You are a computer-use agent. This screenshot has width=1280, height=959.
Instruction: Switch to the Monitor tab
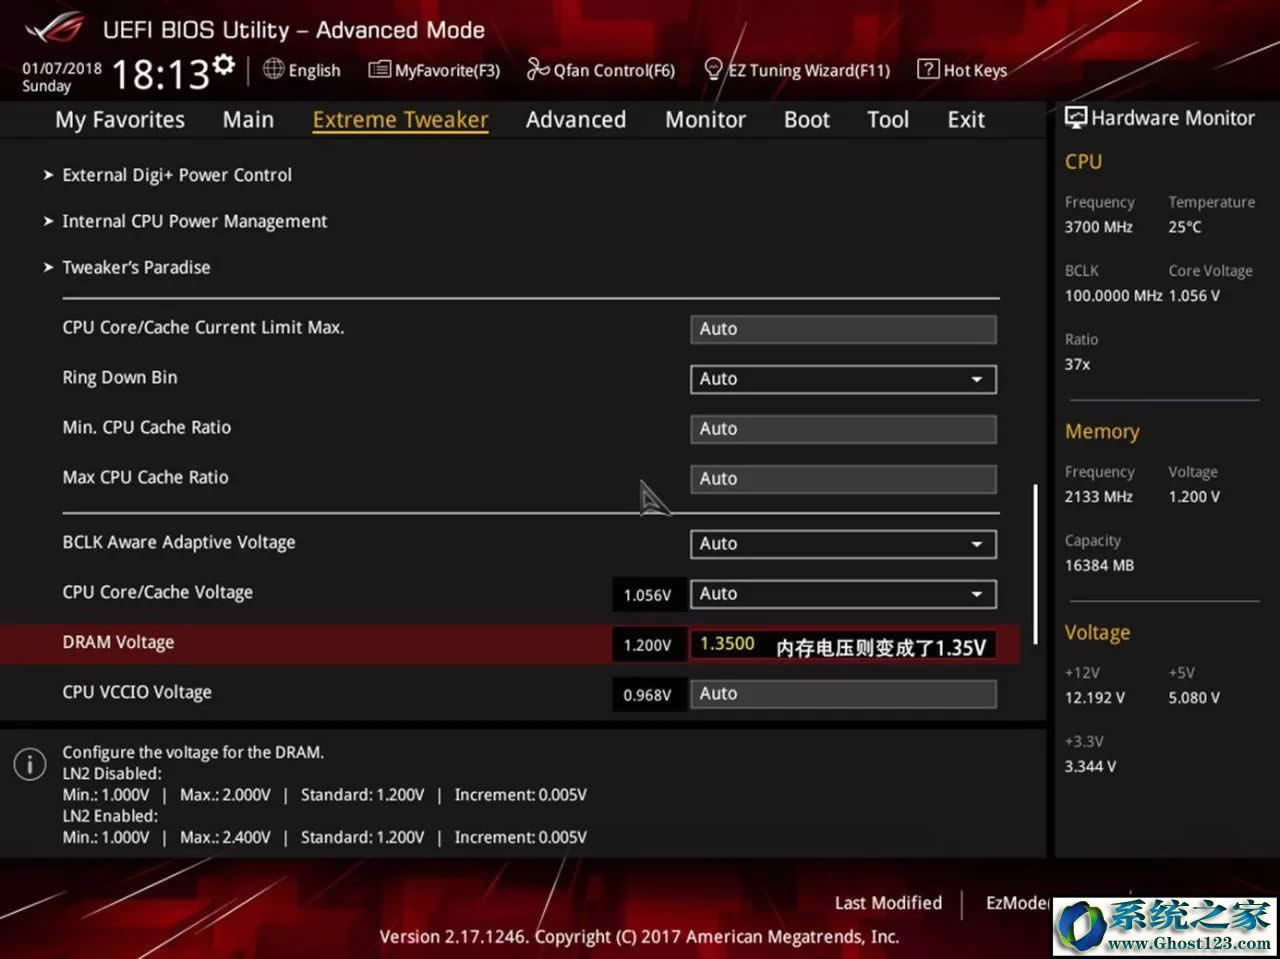705,120
